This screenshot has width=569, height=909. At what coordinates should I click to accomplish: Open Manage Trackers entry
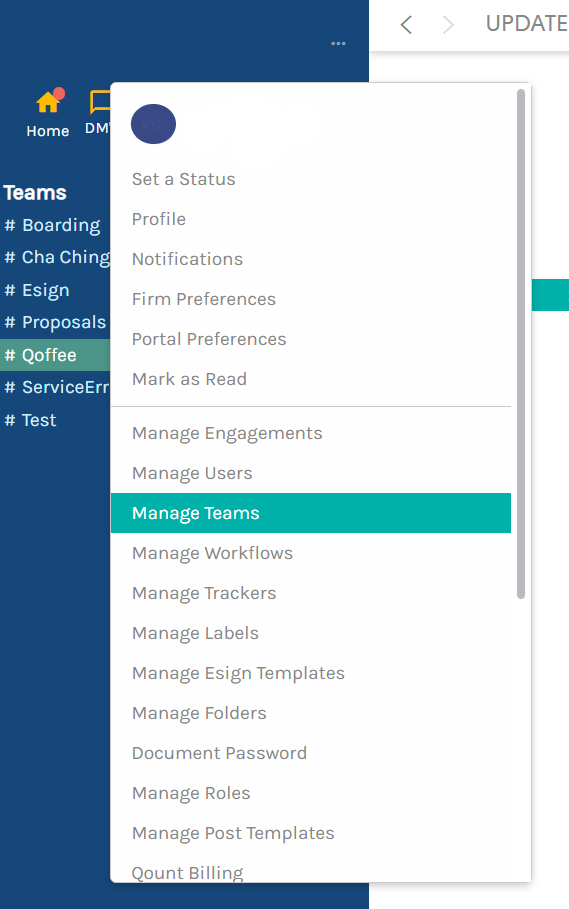pos(204,593)
